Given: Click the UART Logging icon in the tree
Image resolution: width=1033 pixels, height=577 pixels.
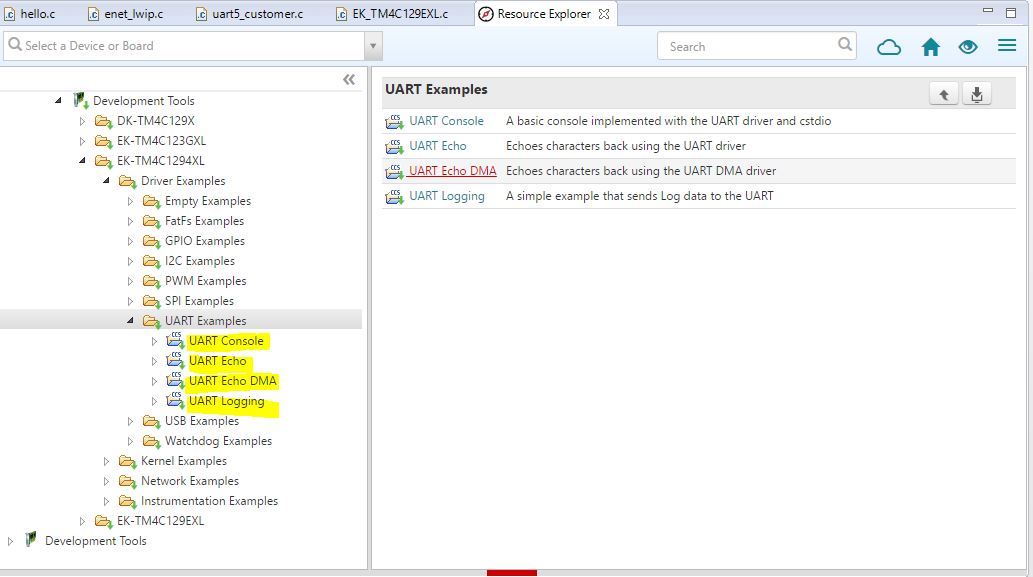Looking at the screenshot, I should 175,400.
